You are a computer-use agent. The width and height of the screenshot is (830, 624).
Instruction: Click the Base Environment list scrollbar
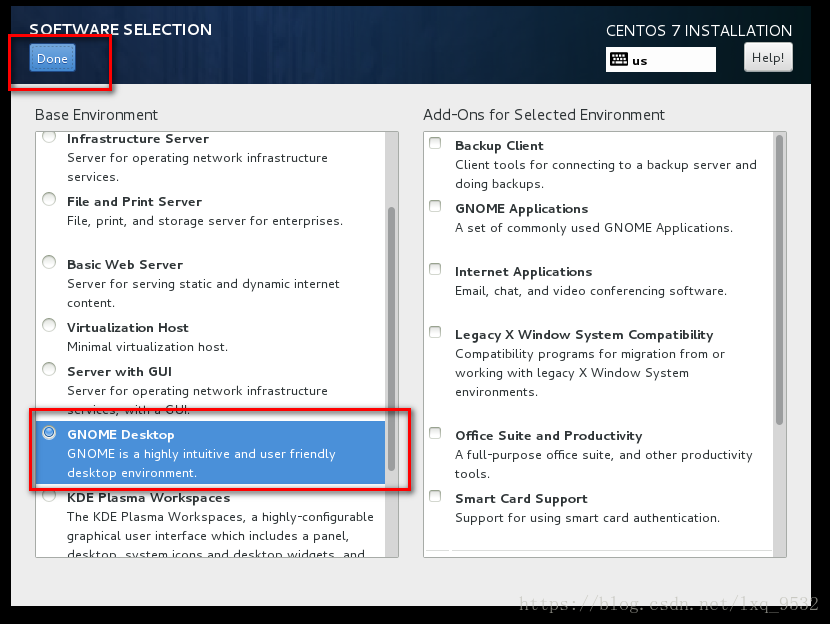pos(392,339)
